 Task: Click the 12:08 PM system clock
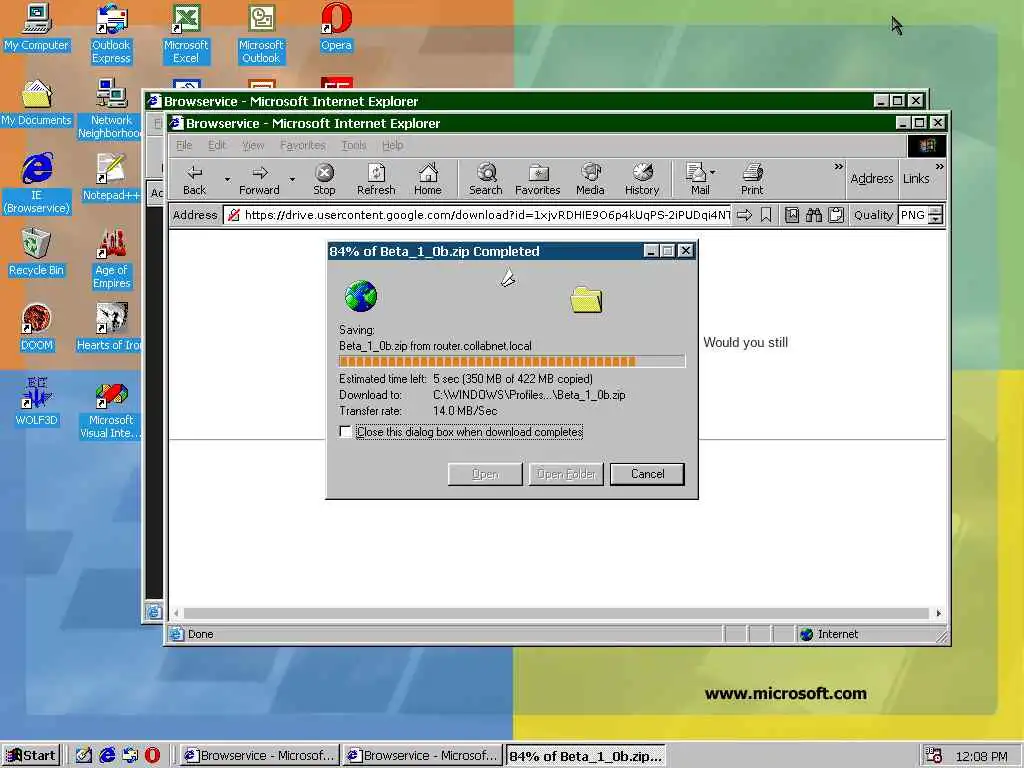click(x=981, y=756)
